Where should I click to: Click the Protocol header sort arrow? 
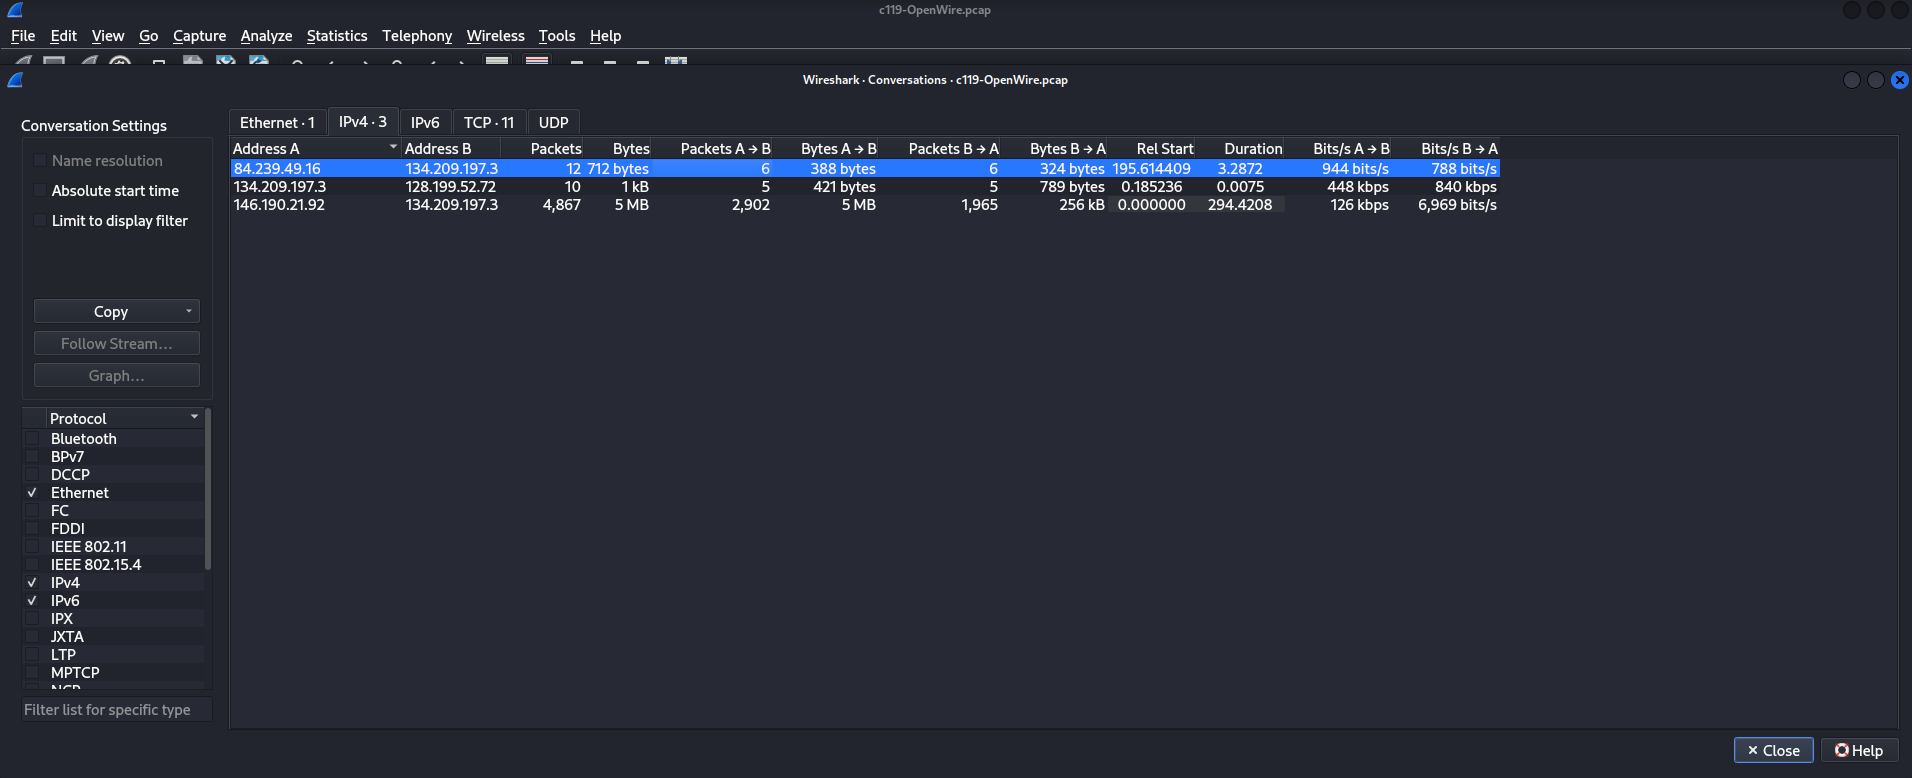[x=194, y=417]
